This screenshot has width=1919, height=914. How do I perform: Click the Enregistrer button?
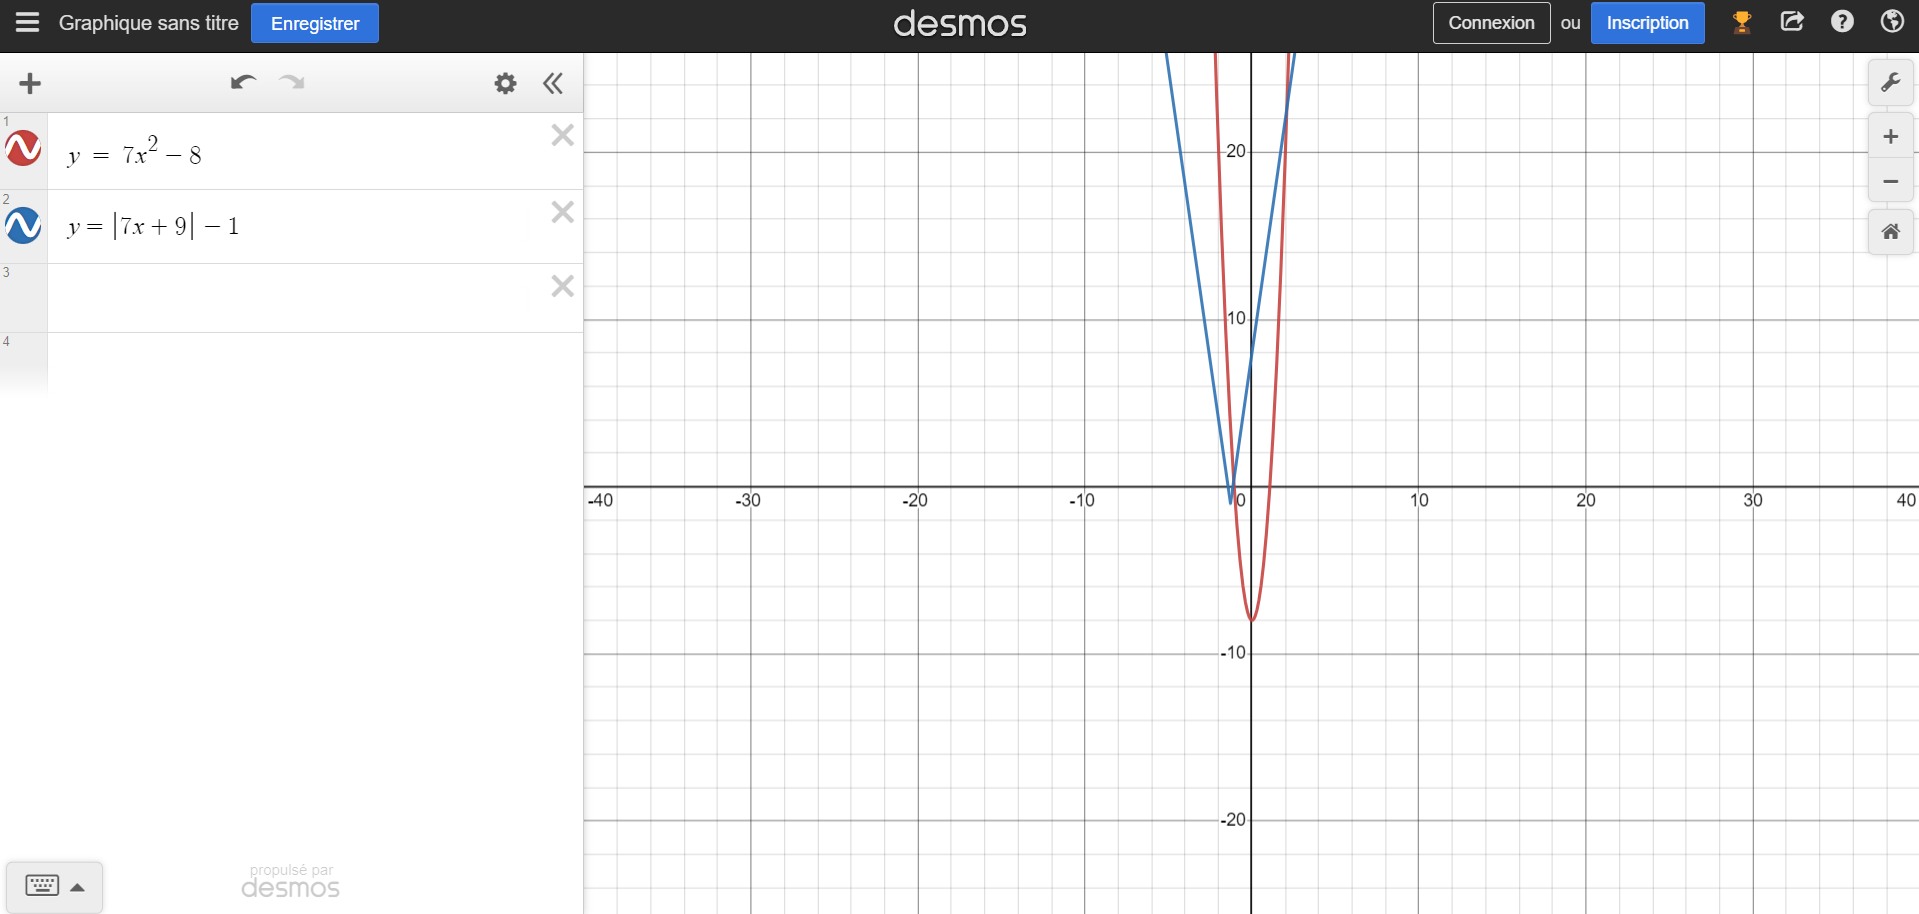tap(314, 23)
